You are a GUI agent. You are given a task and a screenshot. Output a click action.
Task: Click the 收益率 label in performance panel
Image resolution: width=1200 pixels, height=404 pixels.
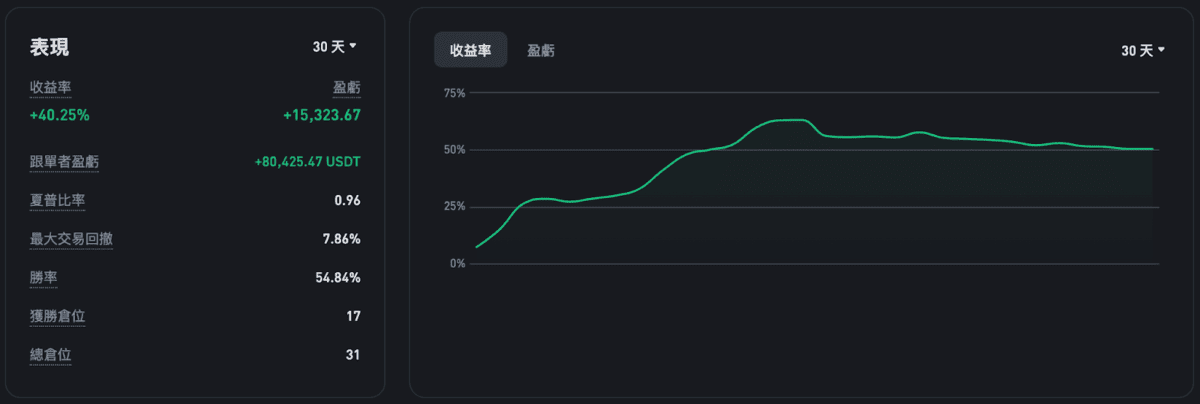tap(51, 88)
